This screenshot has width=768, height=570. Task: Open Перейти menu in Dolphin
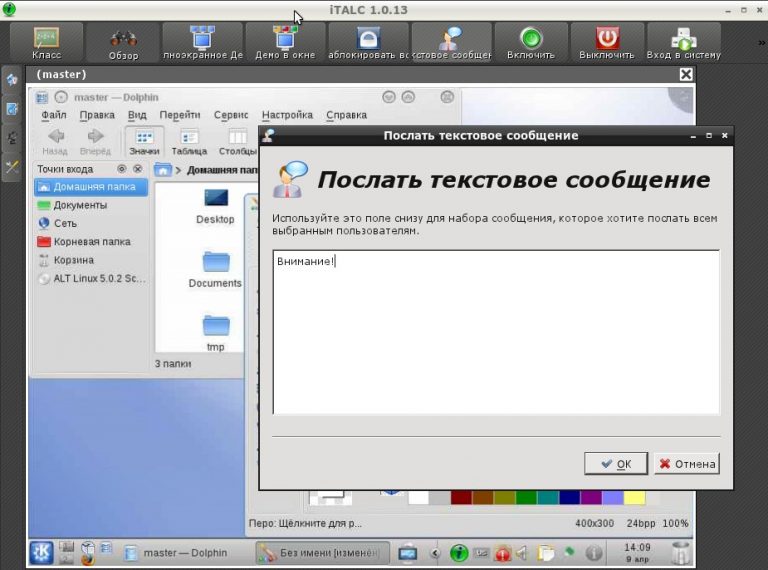tap(180, 115)
